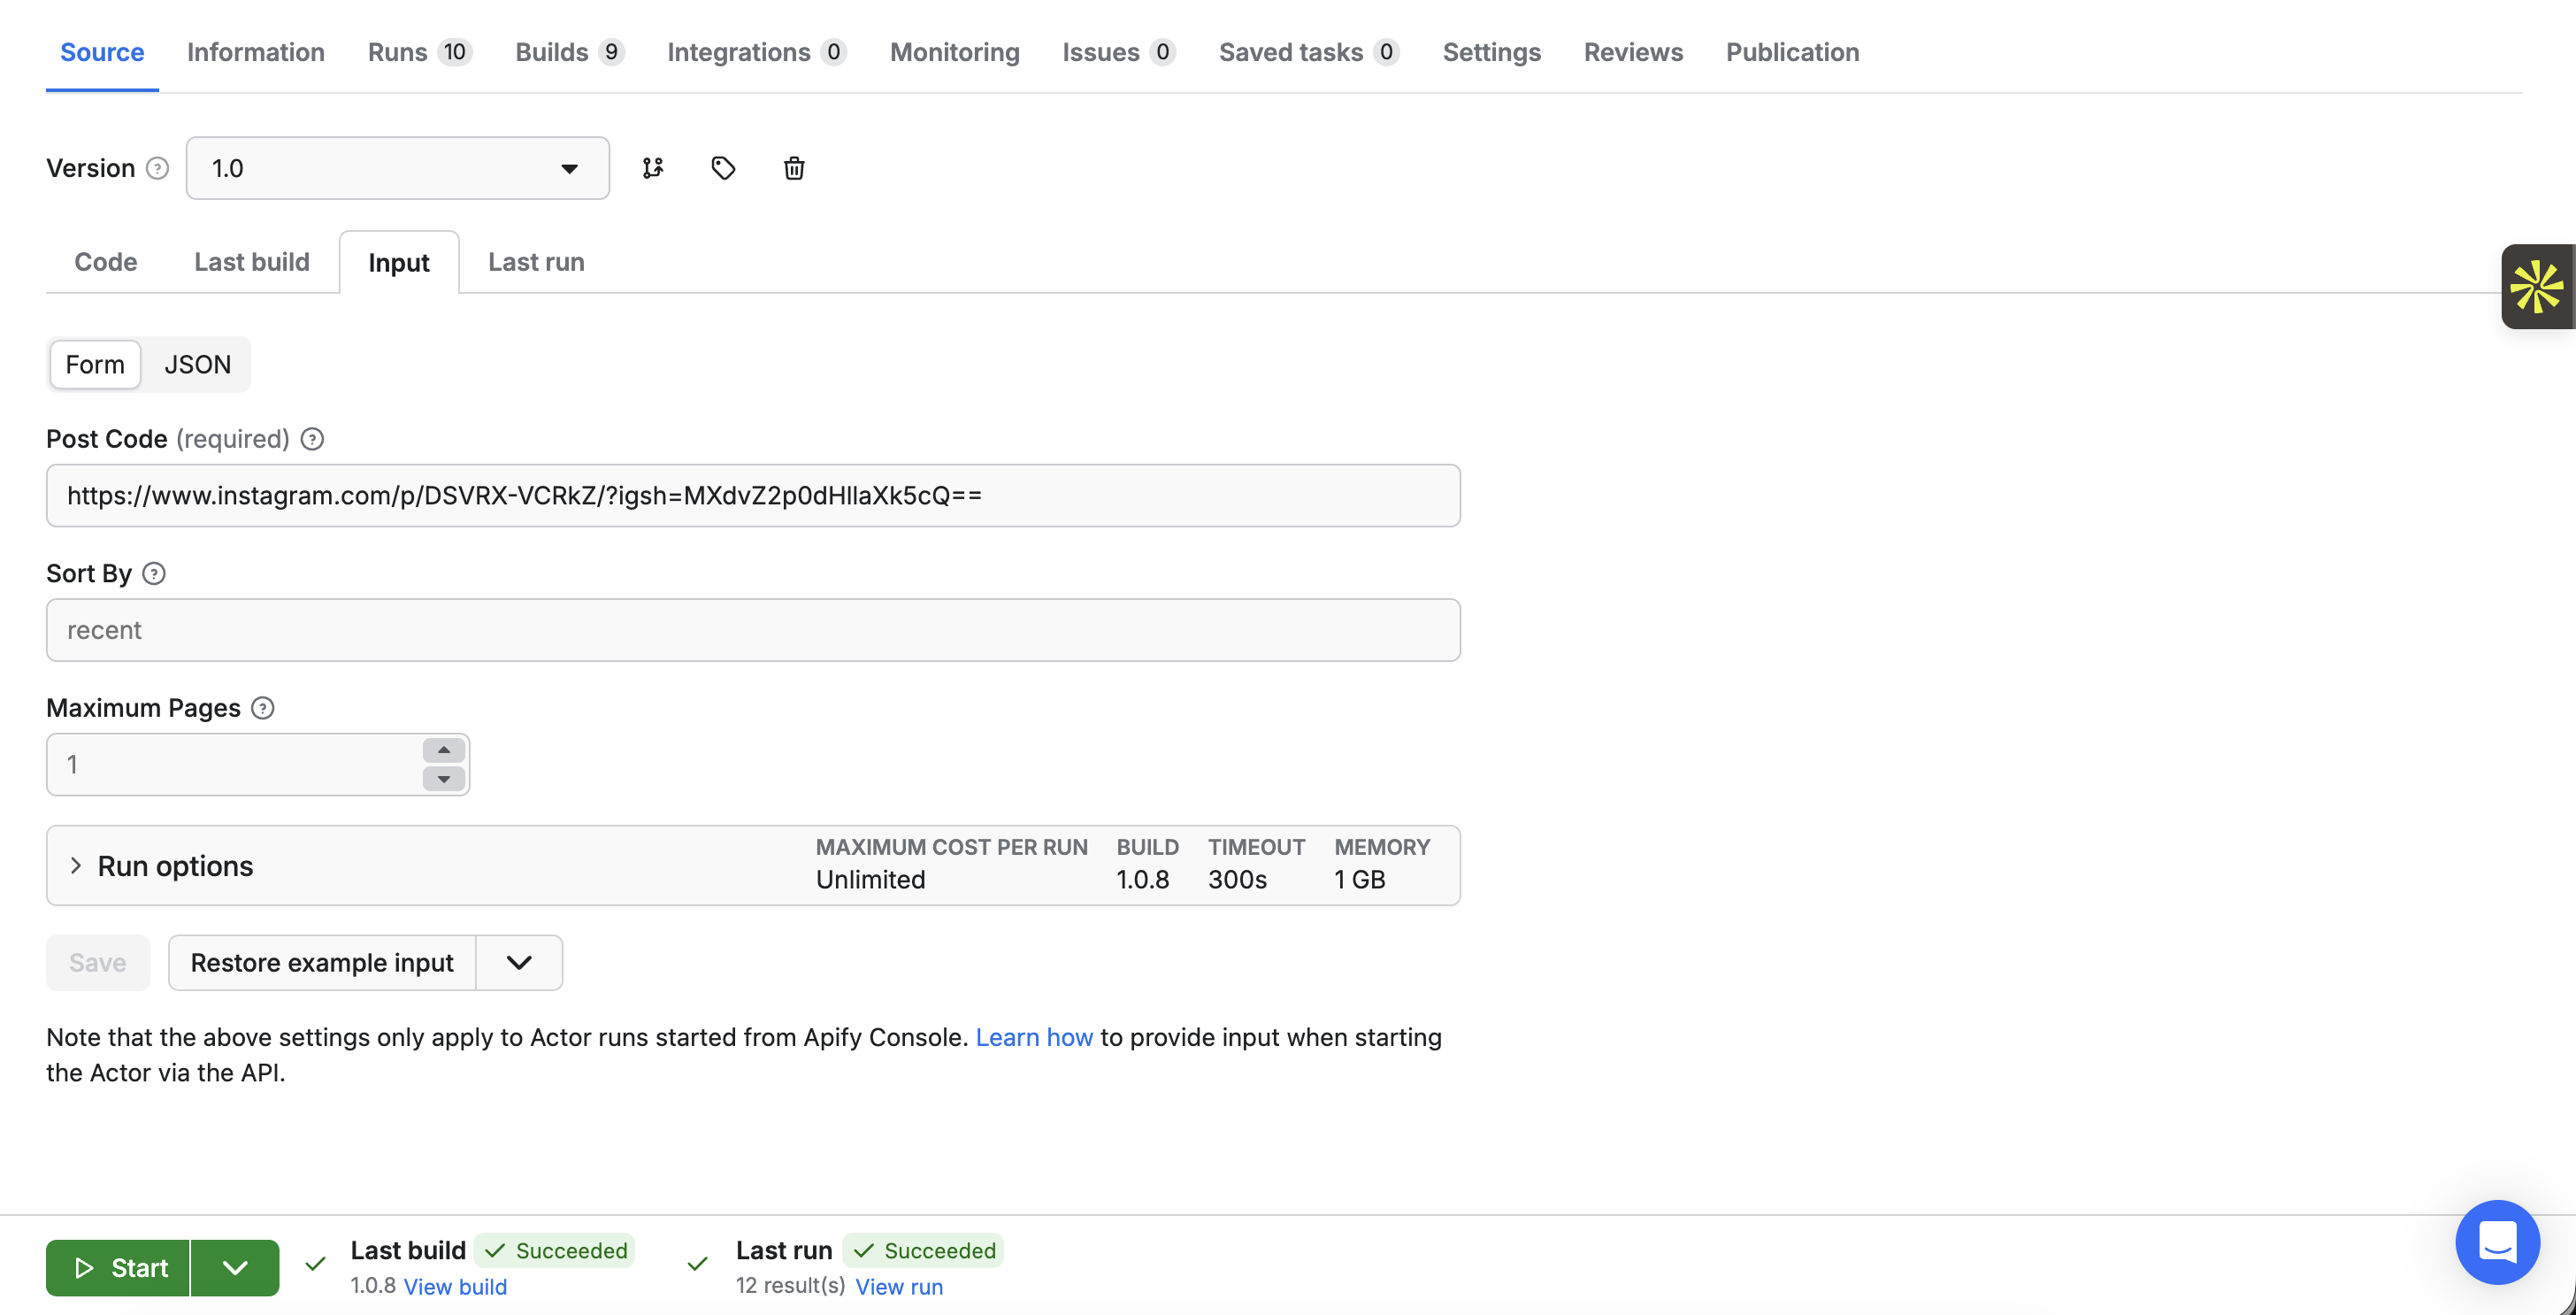The height and width of the screenshot is (1315, 2576).
Task: Increase Maximum Pages with up arrow
Action: (443, 750)
